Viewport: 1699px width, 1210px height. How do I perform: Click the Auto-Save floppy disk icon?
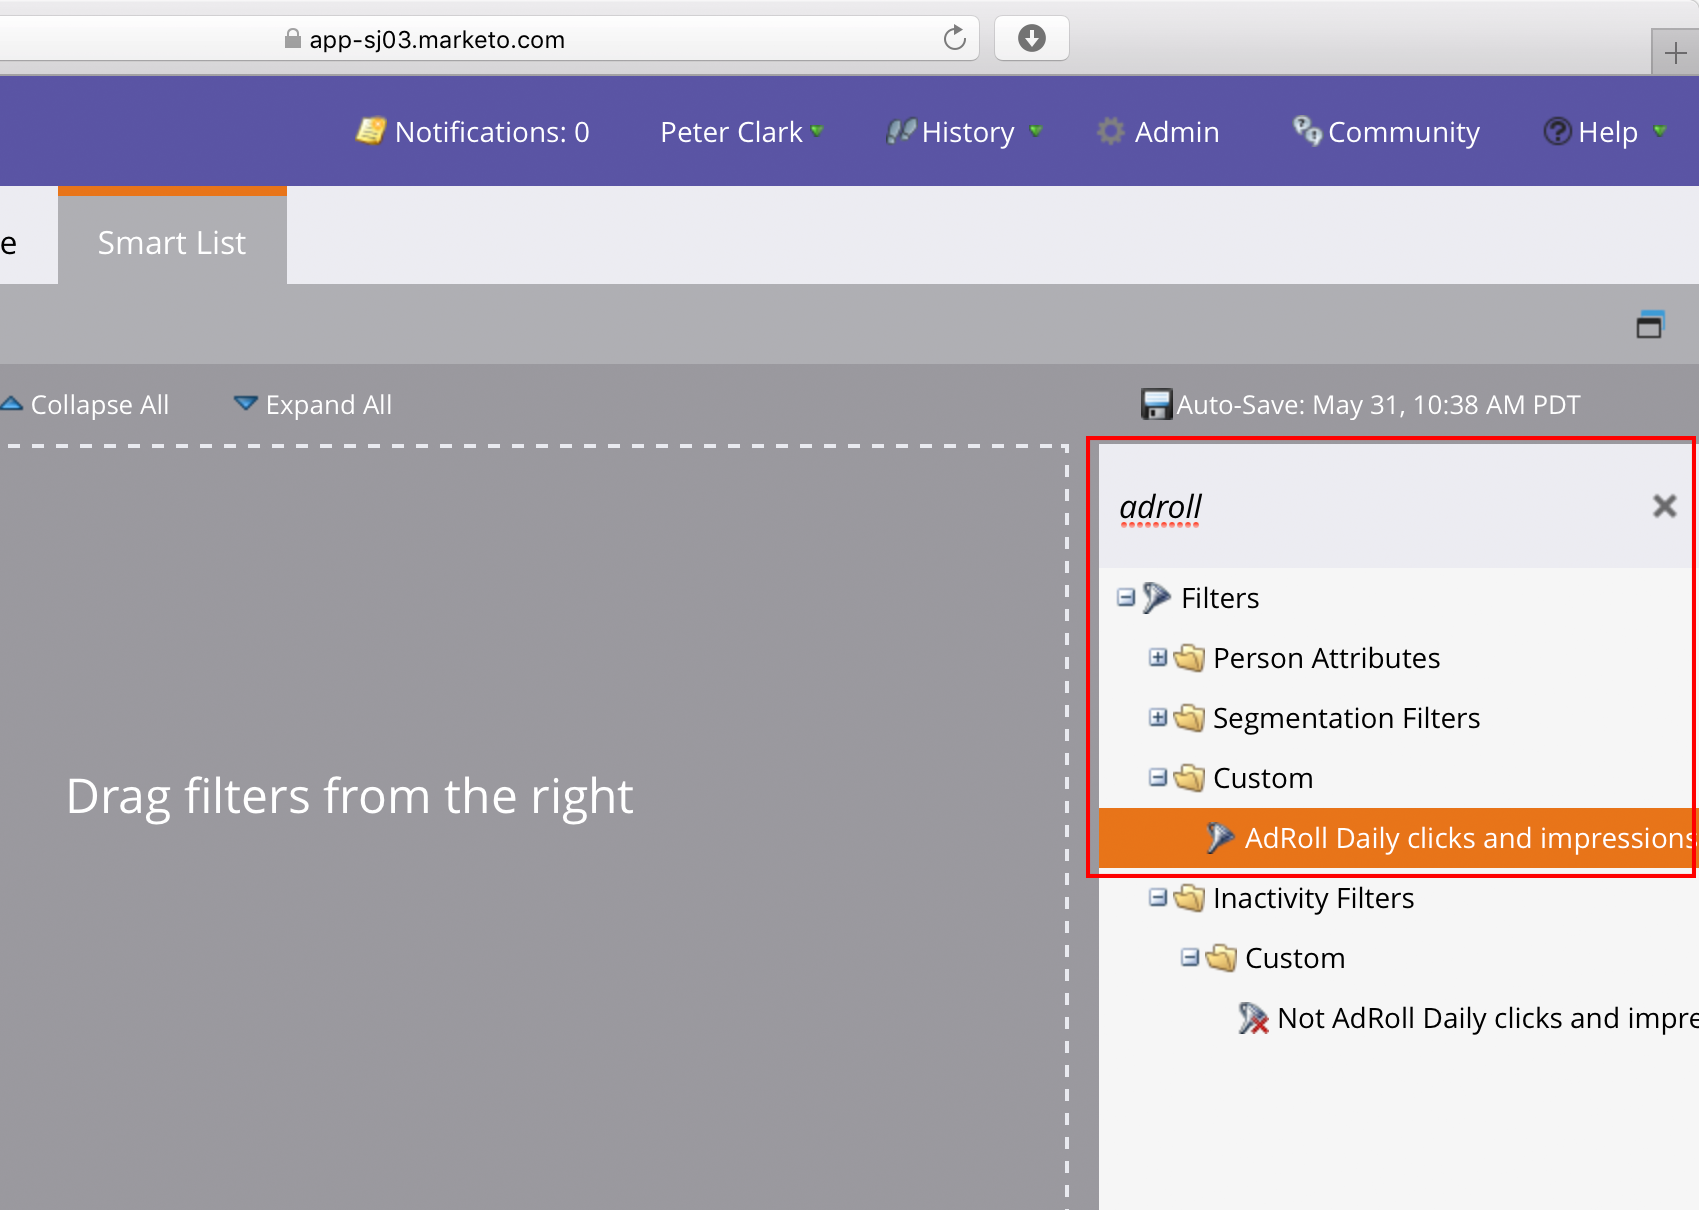(x=1157, y=404)
